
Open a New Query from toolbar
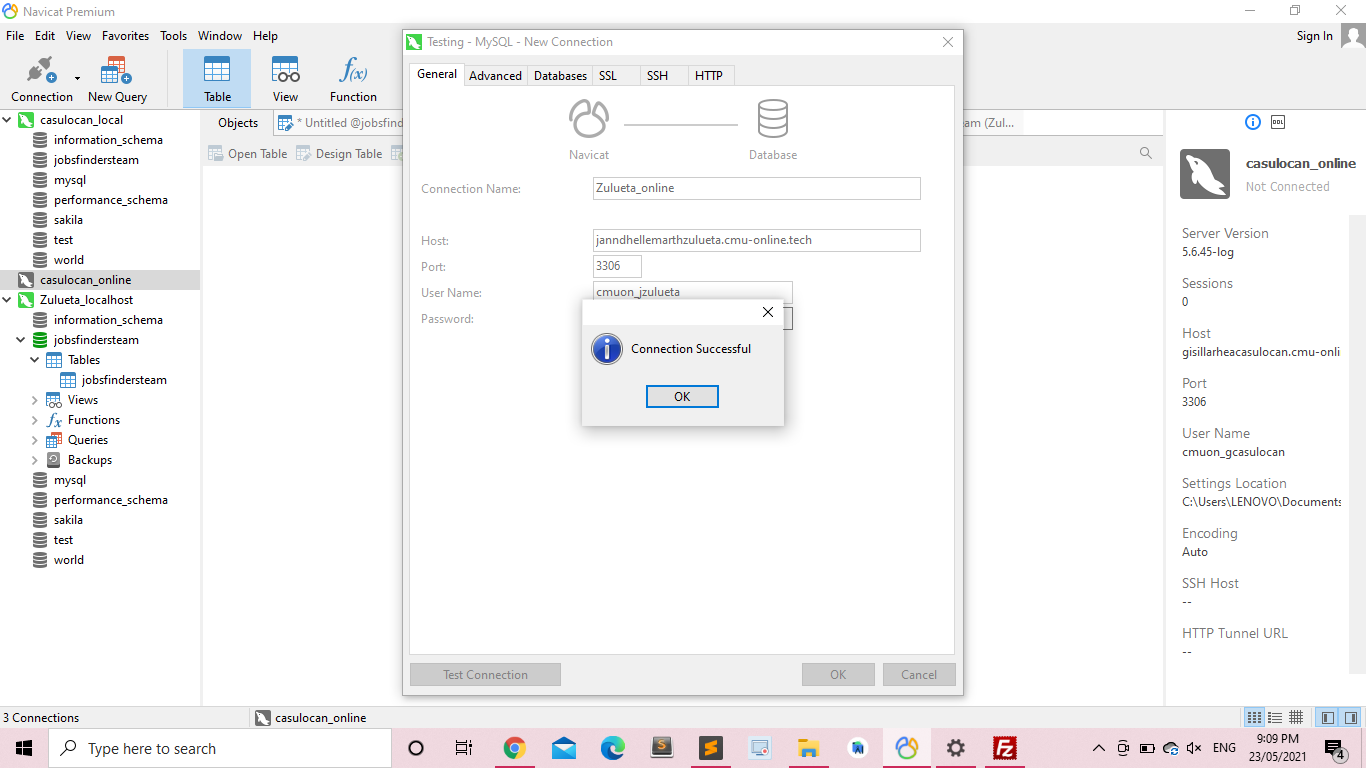[117, 78]
